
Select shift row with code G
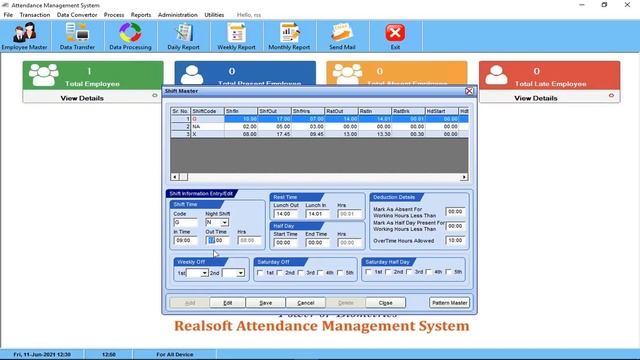click(320, 119)
